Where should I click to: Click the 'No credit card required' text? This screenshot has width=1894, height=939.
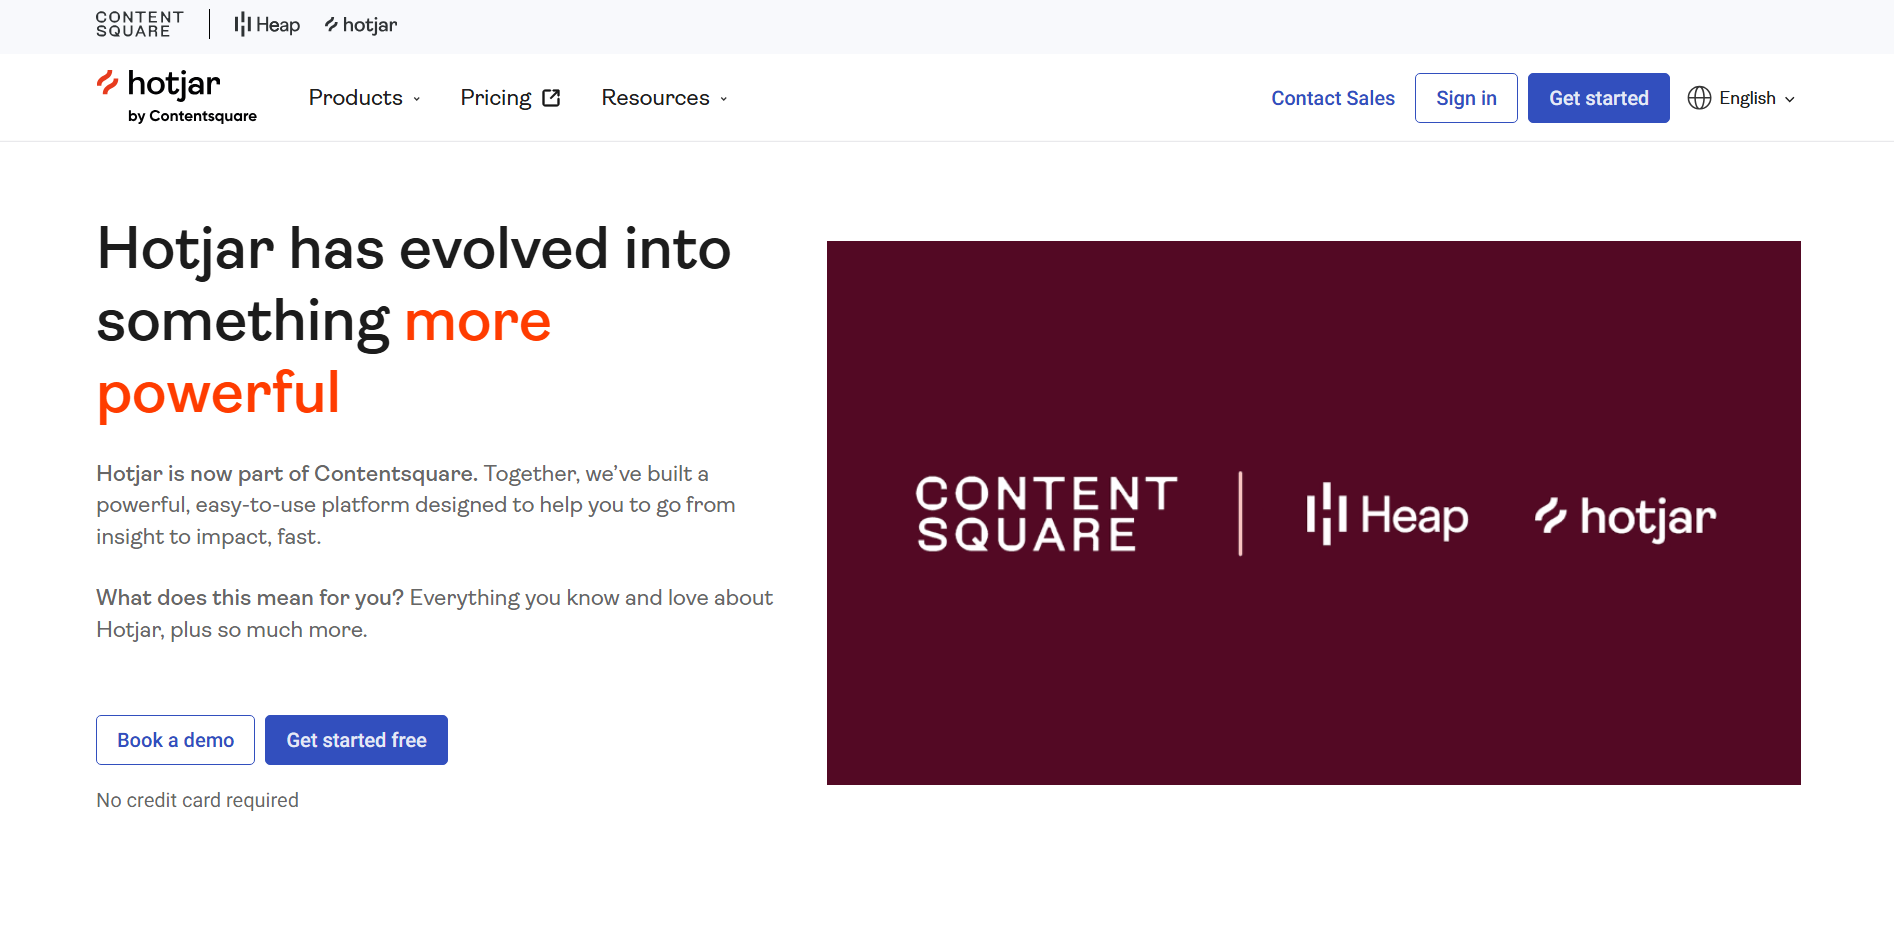[197, 800]
